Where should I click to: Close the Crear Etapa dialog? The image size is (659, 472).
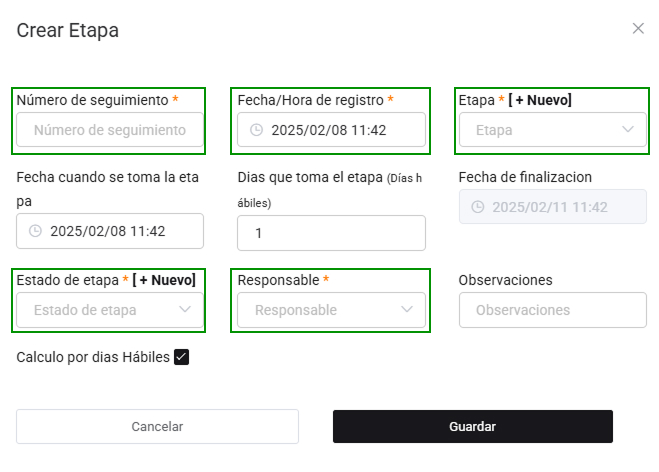[x=638, y=28]
